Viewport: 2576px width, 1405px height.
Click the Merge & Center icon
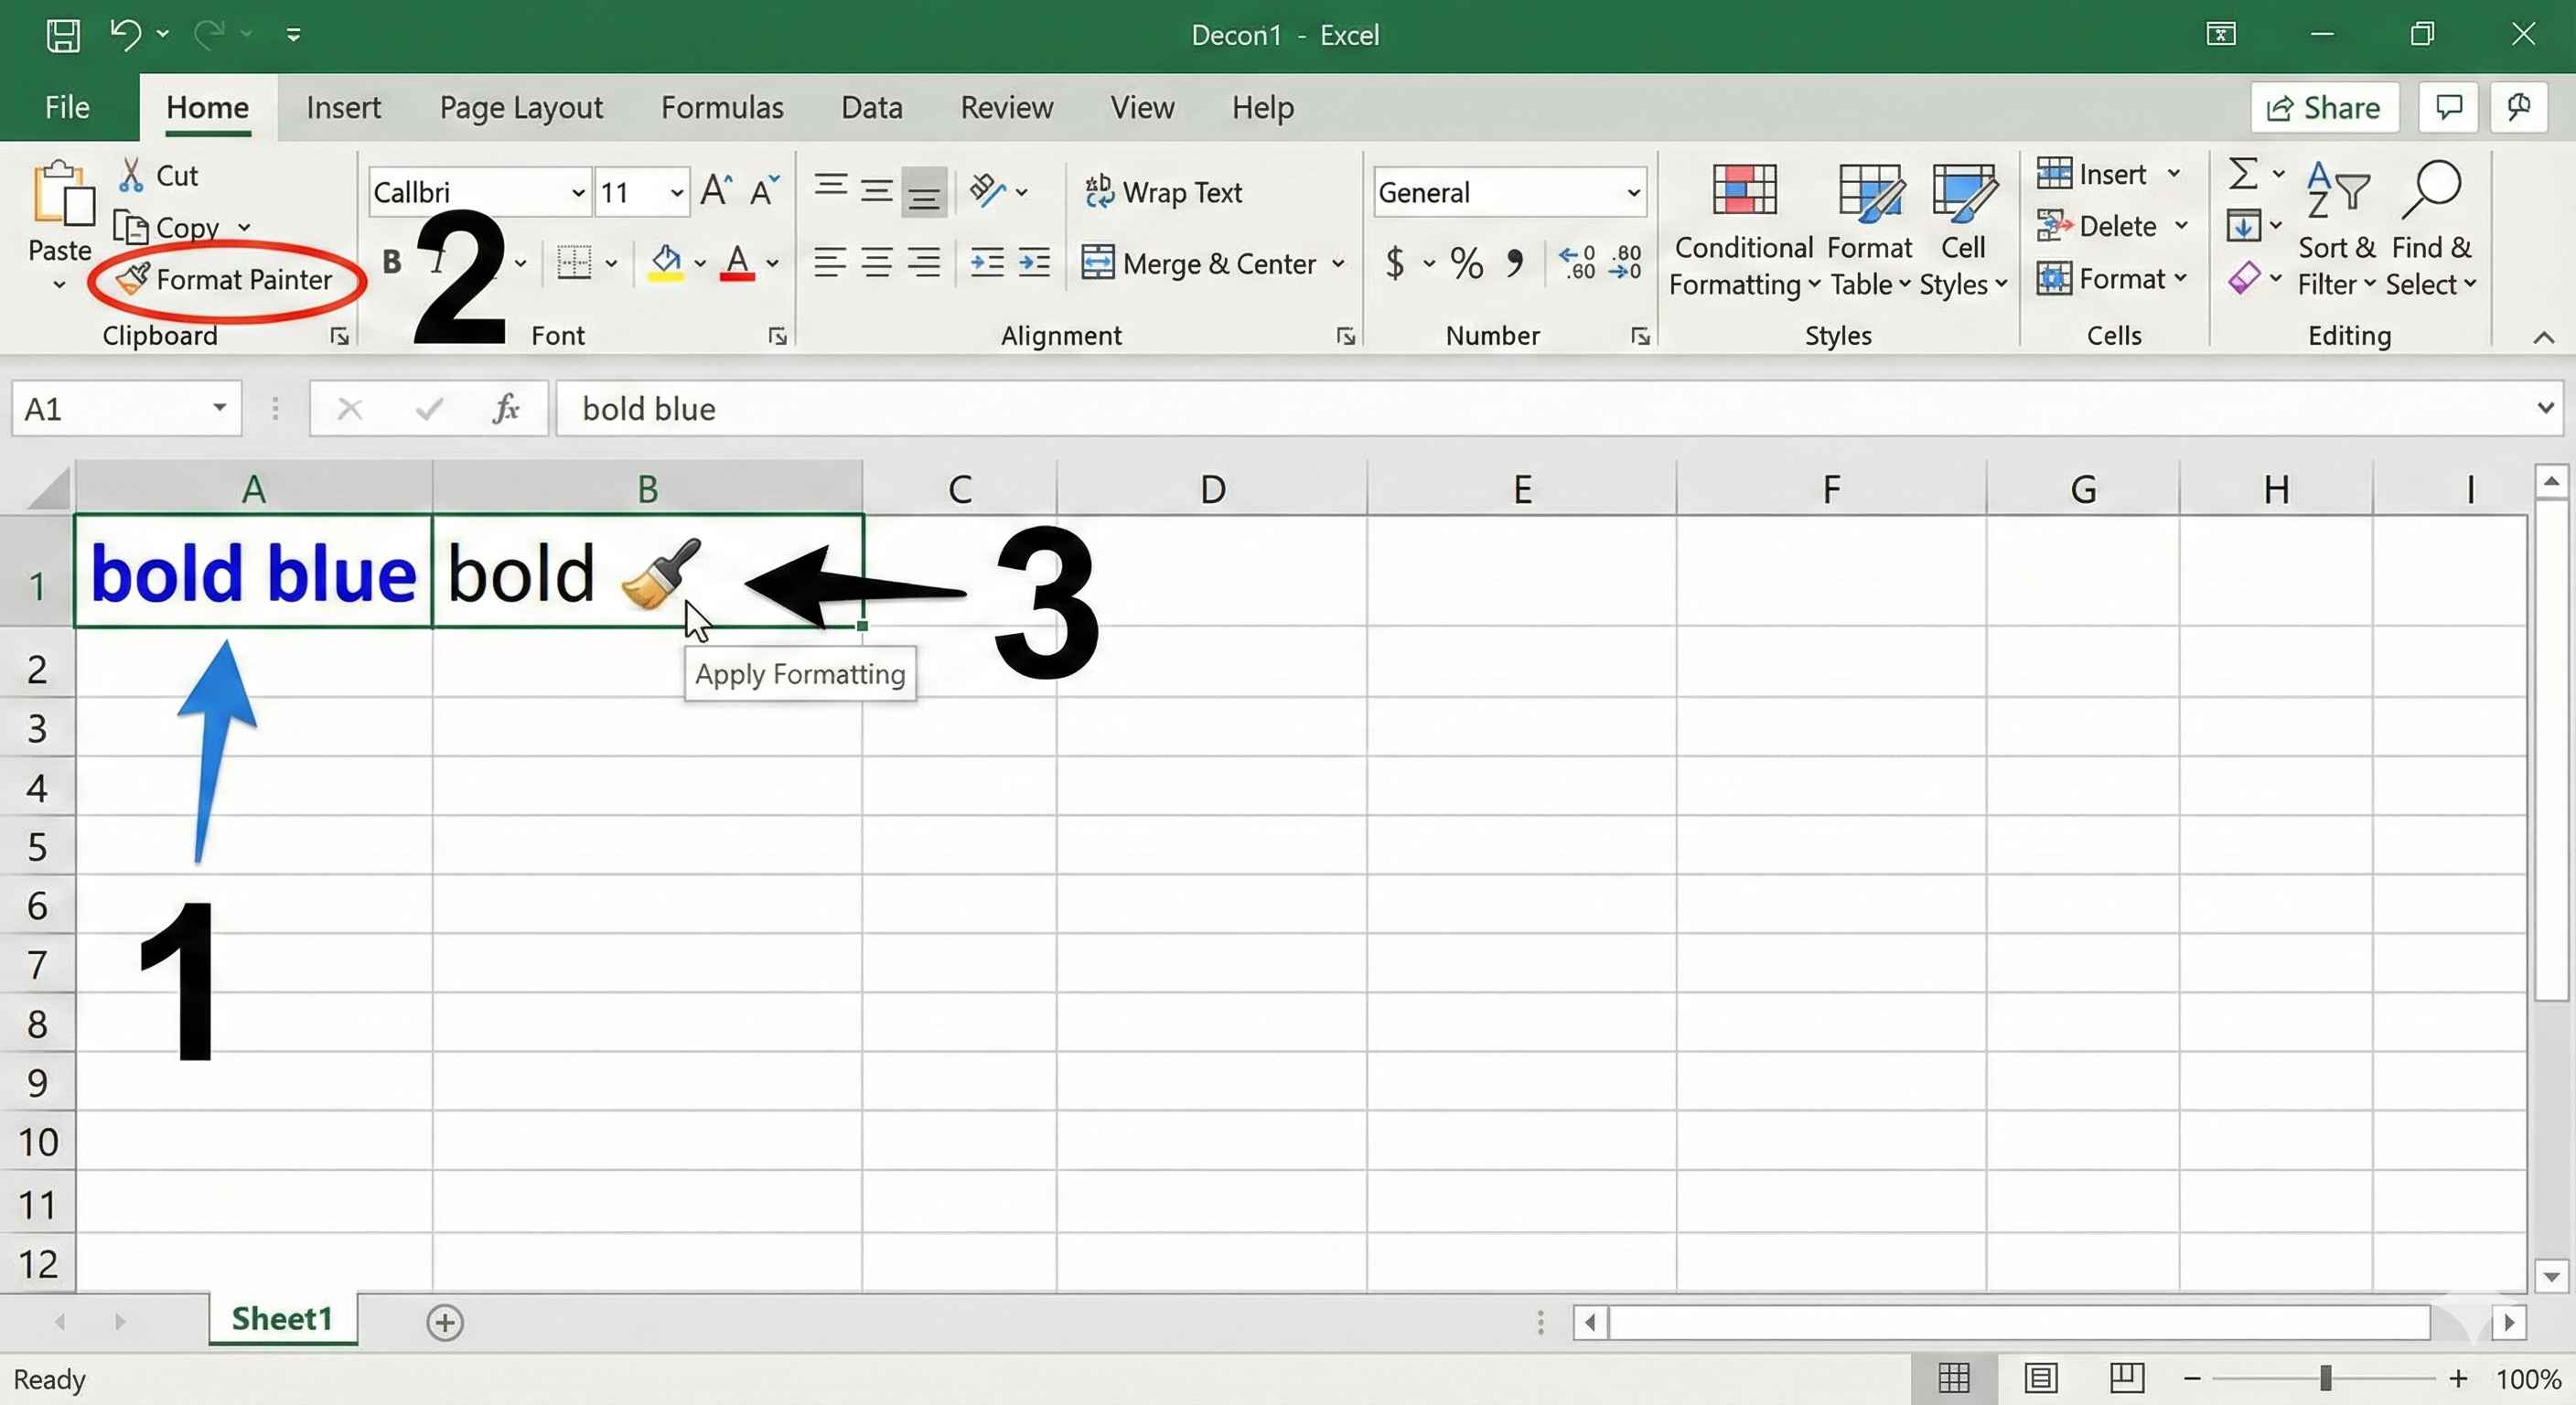[x=1100, y=263]
